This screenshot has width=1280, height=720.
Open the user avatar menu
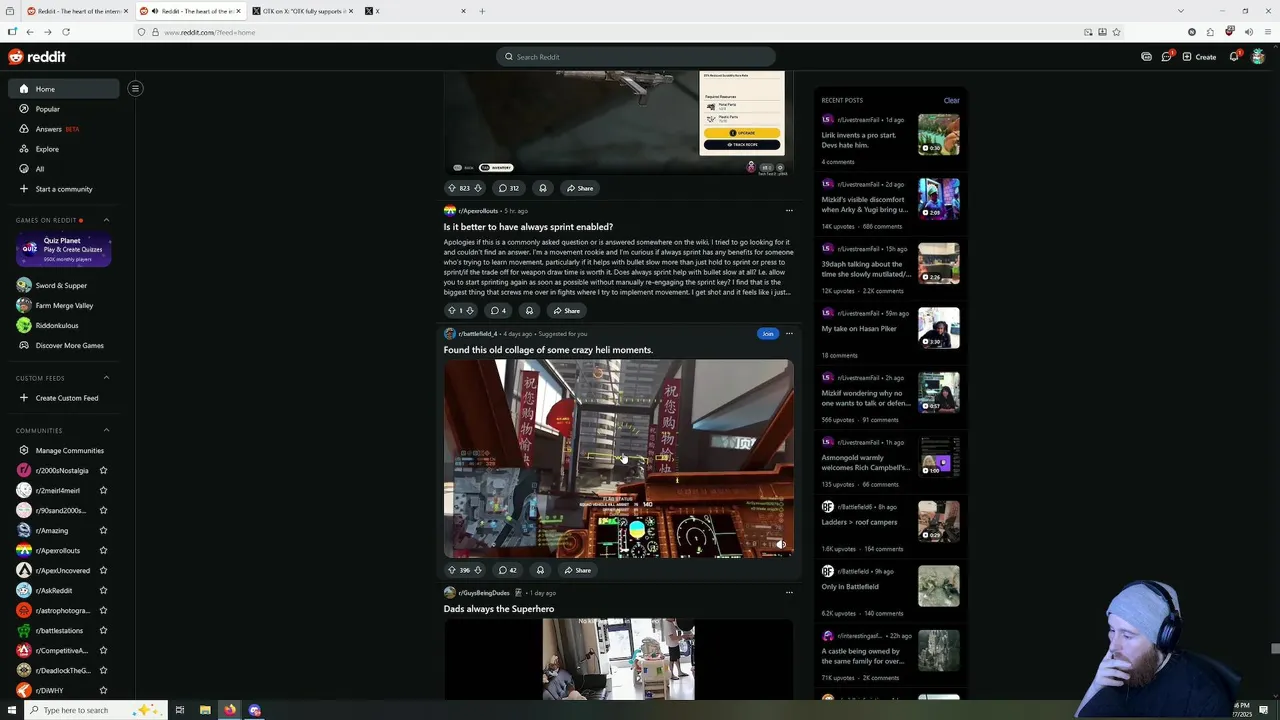click(x=1258, y=56)
